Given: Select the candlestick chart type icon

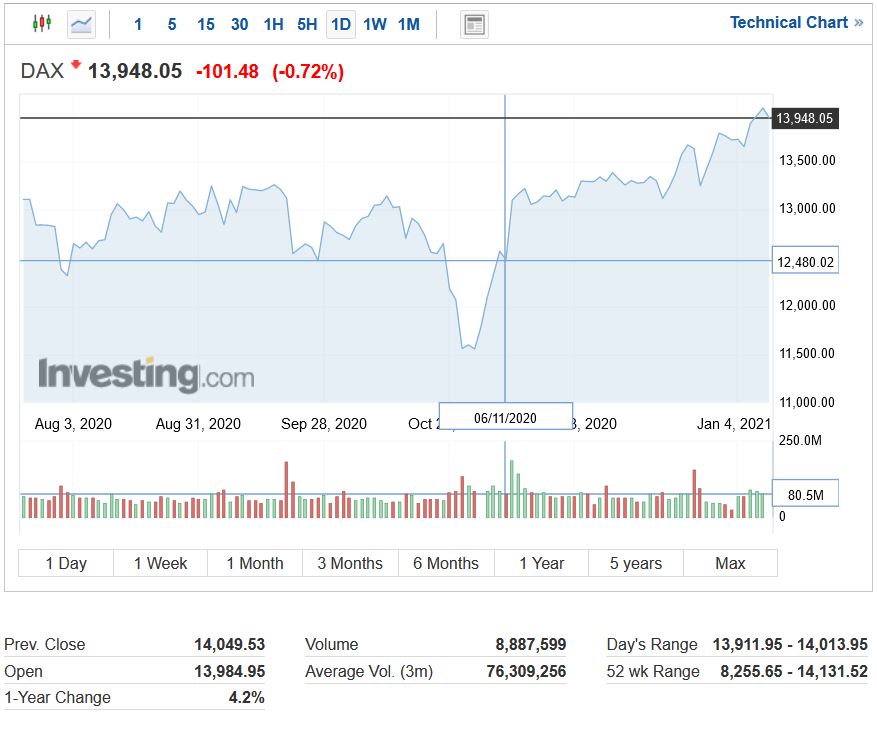Looking at the screenshot, I should coord(41,24).
